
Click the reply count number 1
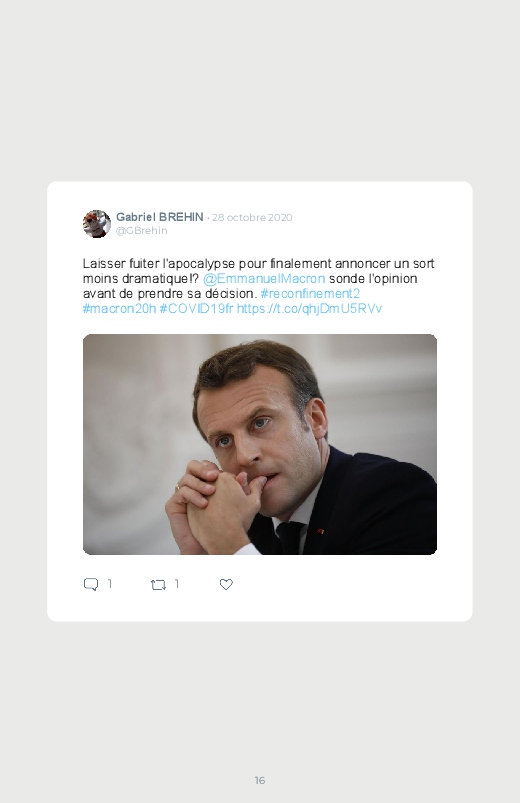point(110,584)
